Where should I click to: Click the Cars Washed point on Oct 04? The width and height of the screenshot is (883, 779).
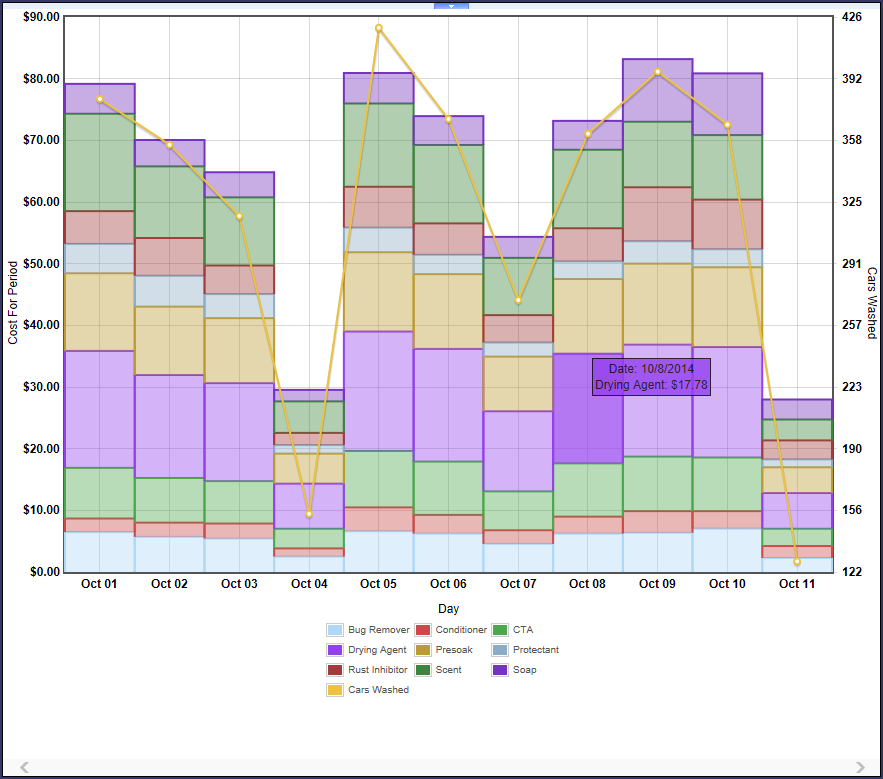[x=309, y=514]
